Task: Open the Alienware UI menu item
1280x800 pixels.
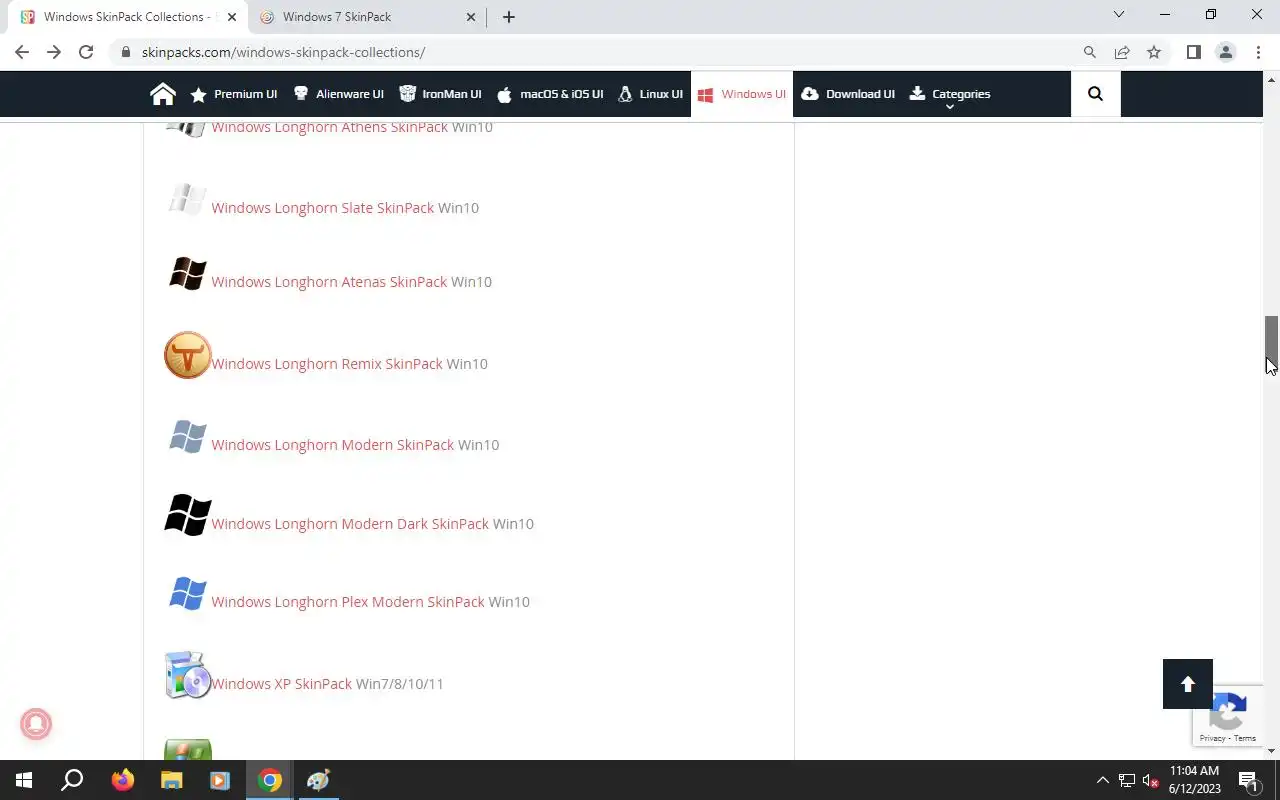Action: point(338,94)
